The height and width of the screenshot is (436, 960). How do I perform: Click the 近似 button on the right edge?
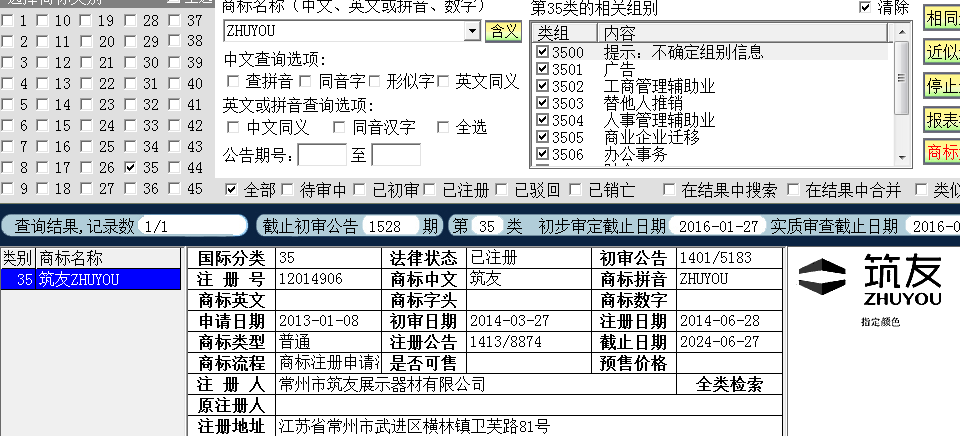tap(942, 52)
